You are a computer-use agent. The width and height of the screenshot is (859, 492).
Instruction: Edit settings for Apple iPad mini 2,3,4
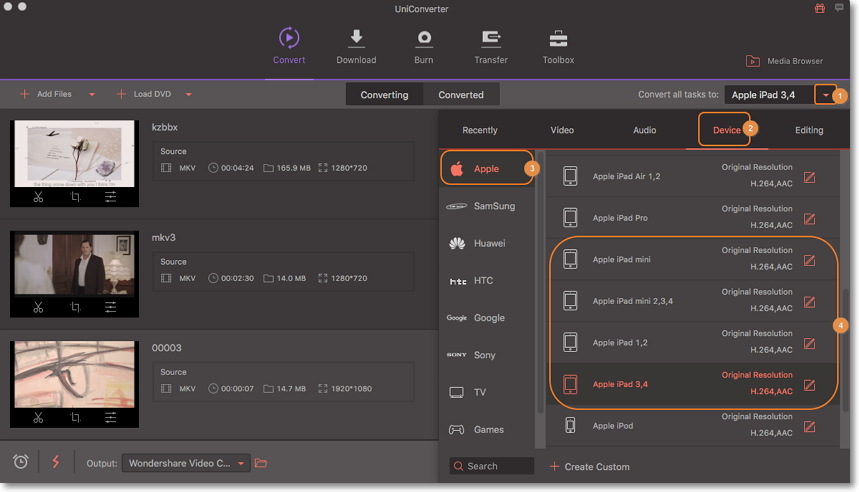point(809,302)
